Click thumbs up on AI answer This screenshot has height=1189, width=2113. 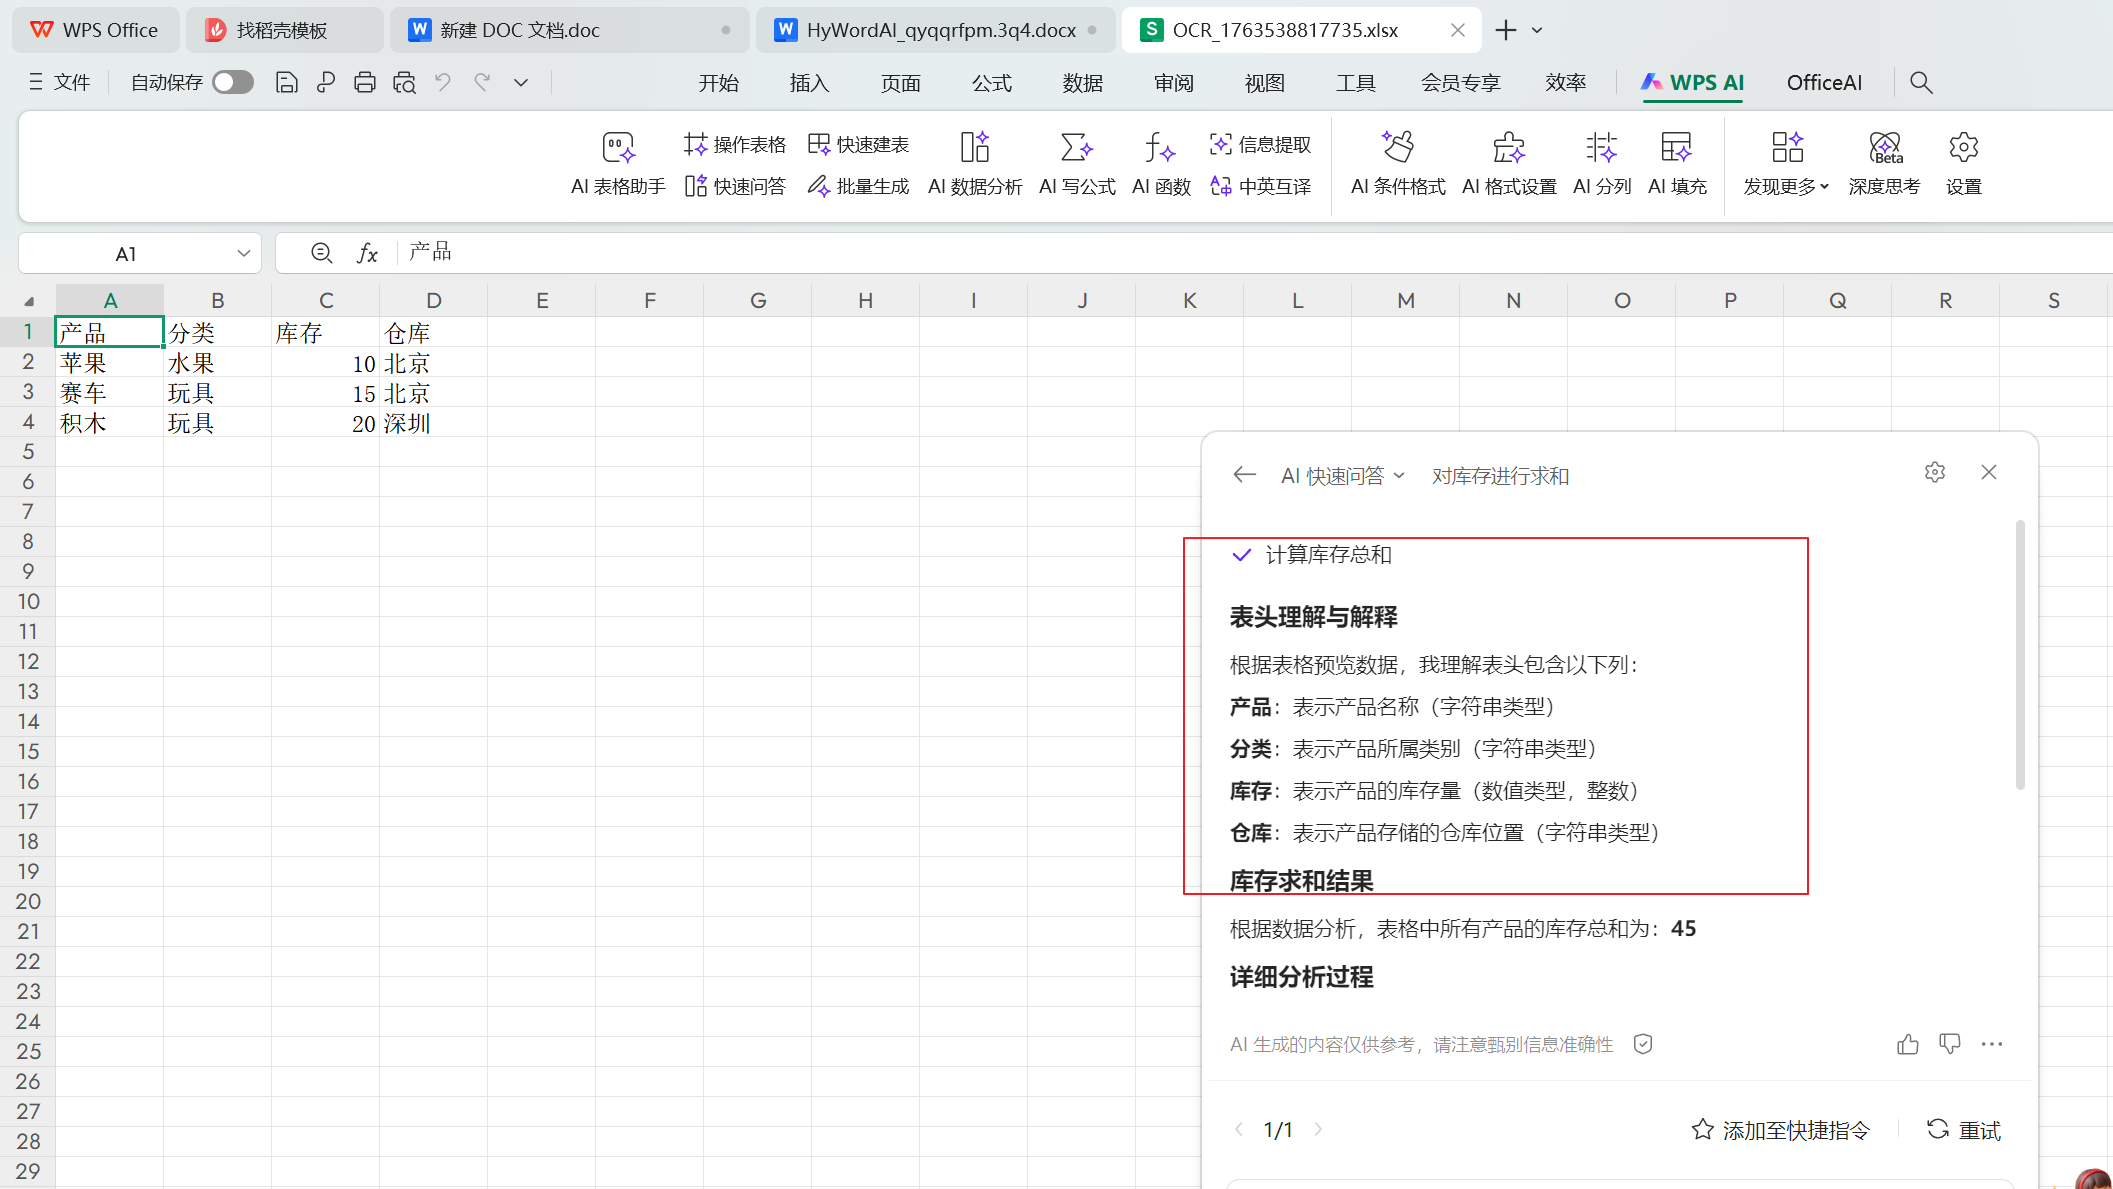coord(1907,1045)
